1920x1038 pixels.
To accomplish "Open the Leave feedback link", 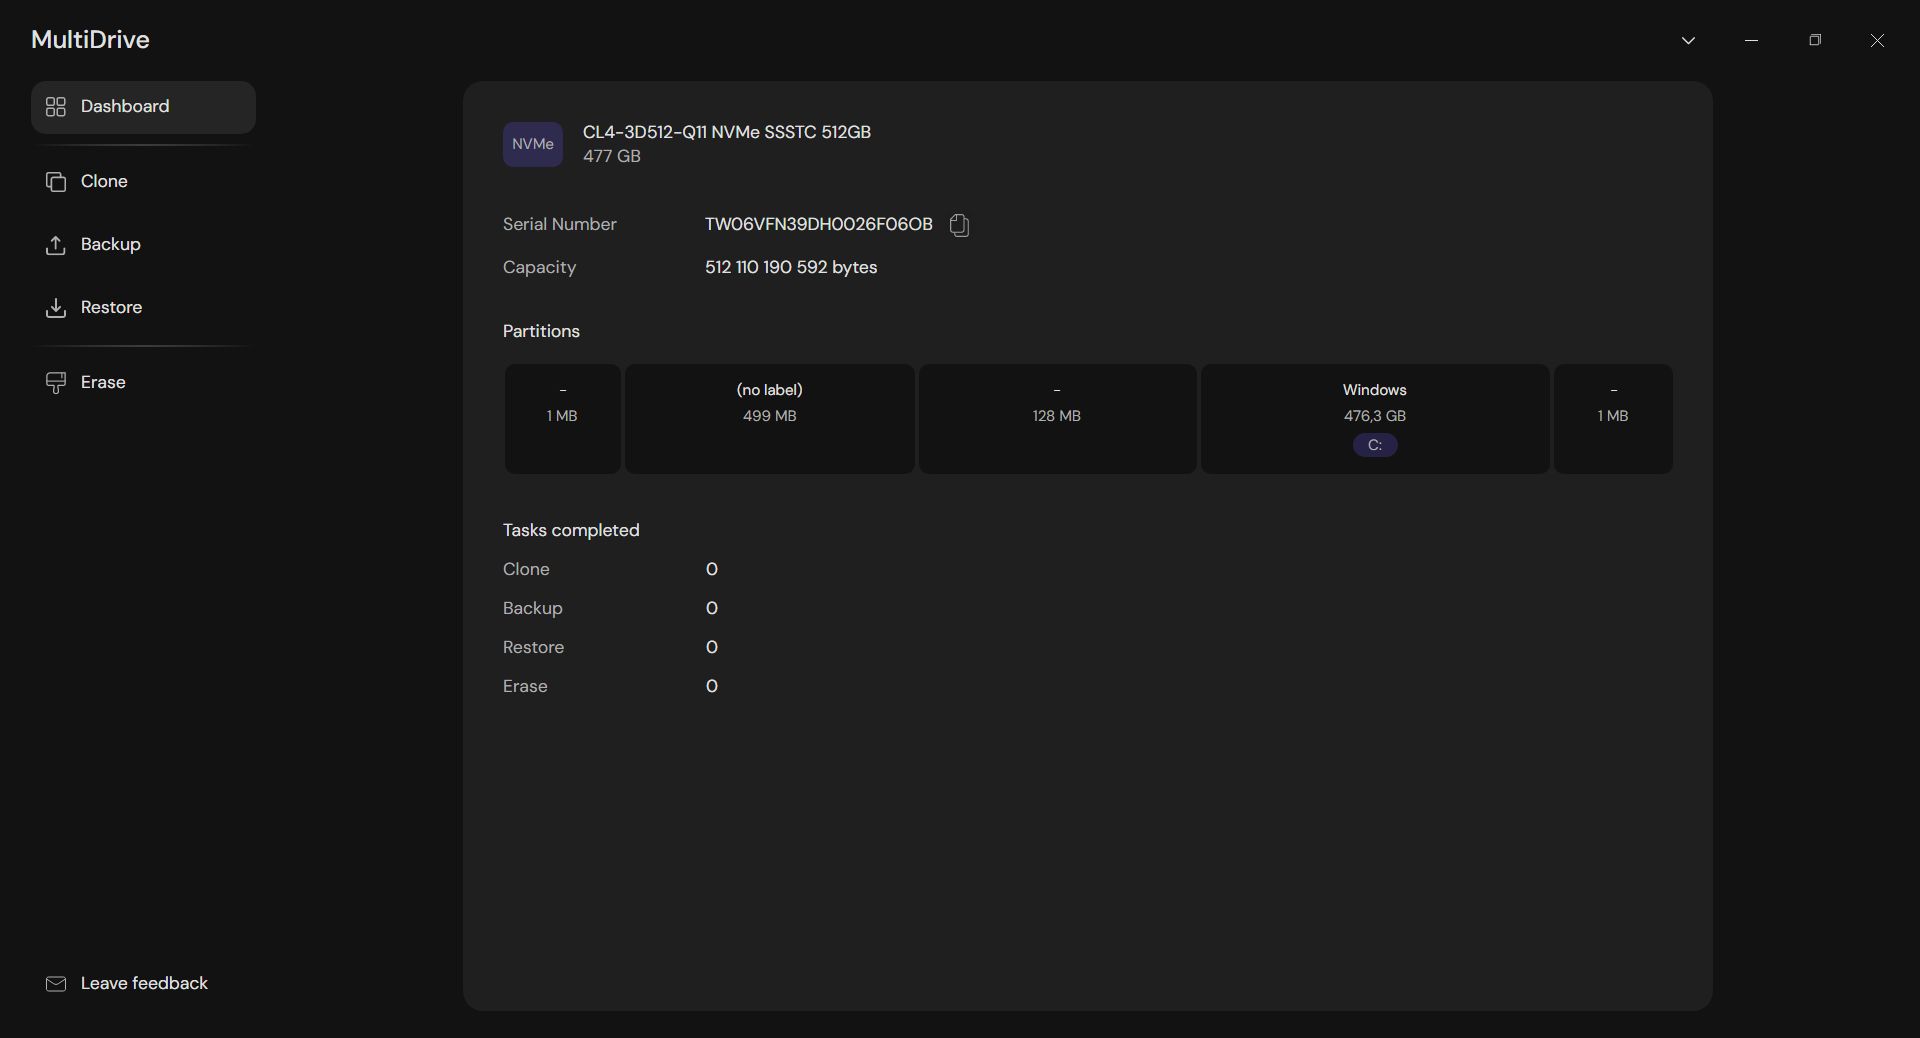I will tap(144, 984).
